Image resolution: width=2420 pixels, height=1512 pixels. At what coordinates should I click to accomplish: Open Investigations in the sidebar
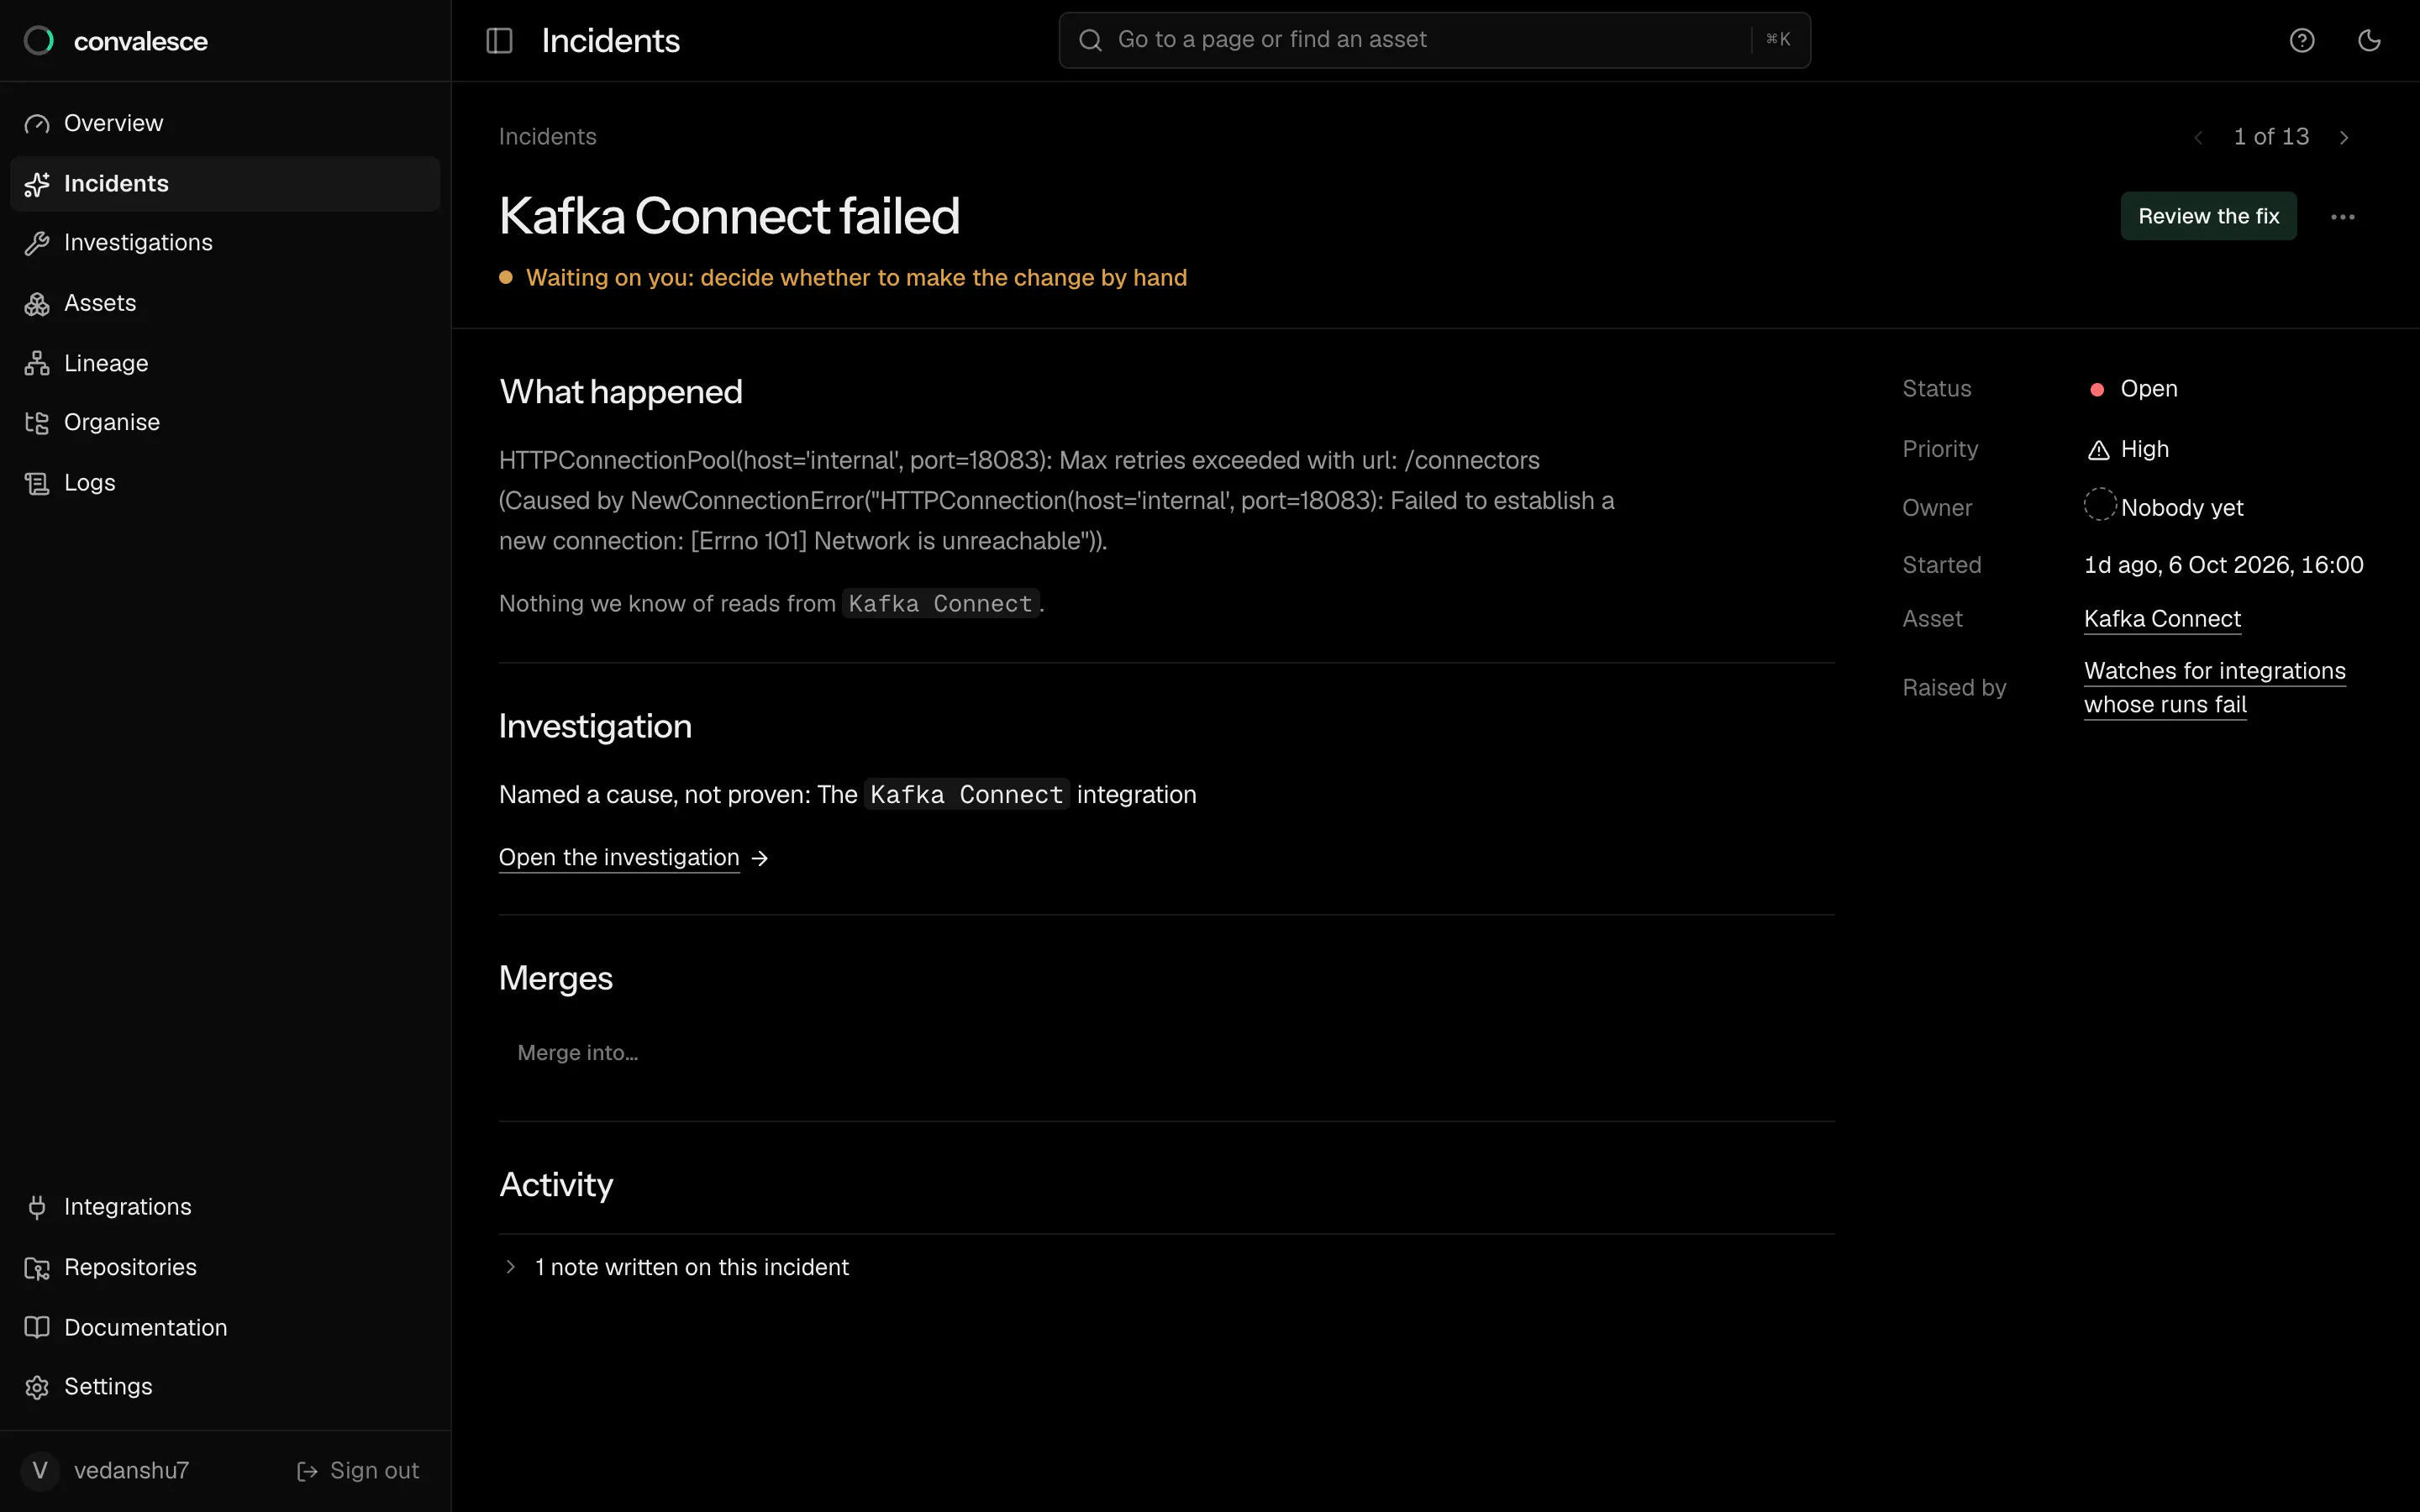tap(225, 243)
